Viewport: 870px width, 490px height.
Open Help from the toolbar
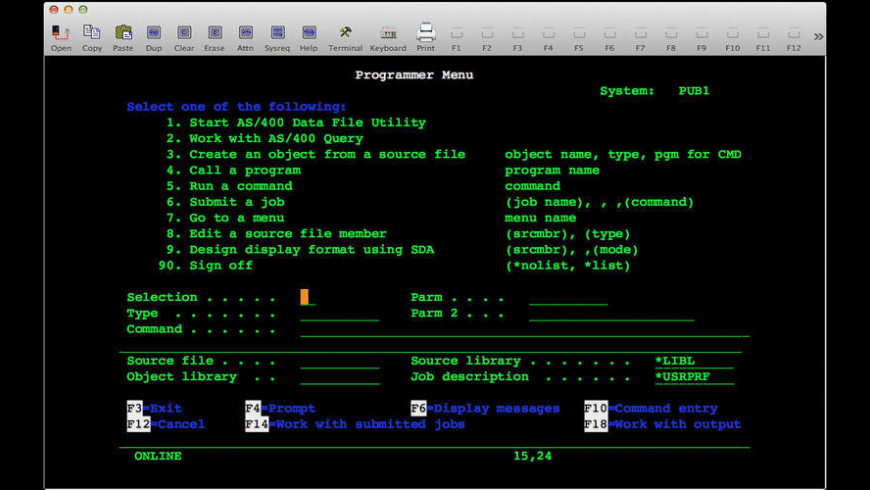tap(308, 37)
